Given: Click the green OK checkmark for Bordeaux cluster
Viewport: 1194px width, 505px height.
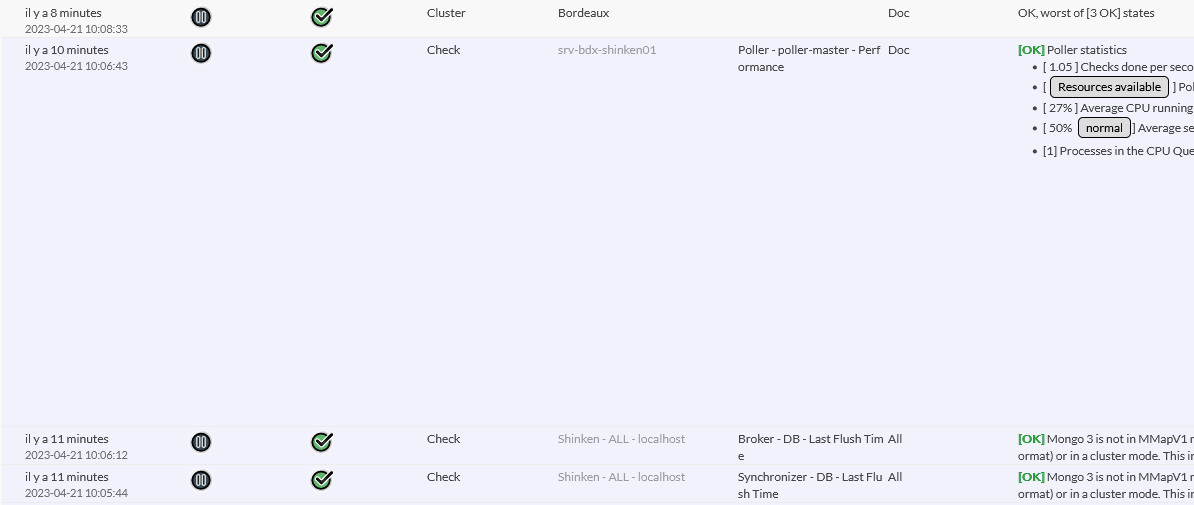Looking at the screenshot, I should [x=322, y=17].
